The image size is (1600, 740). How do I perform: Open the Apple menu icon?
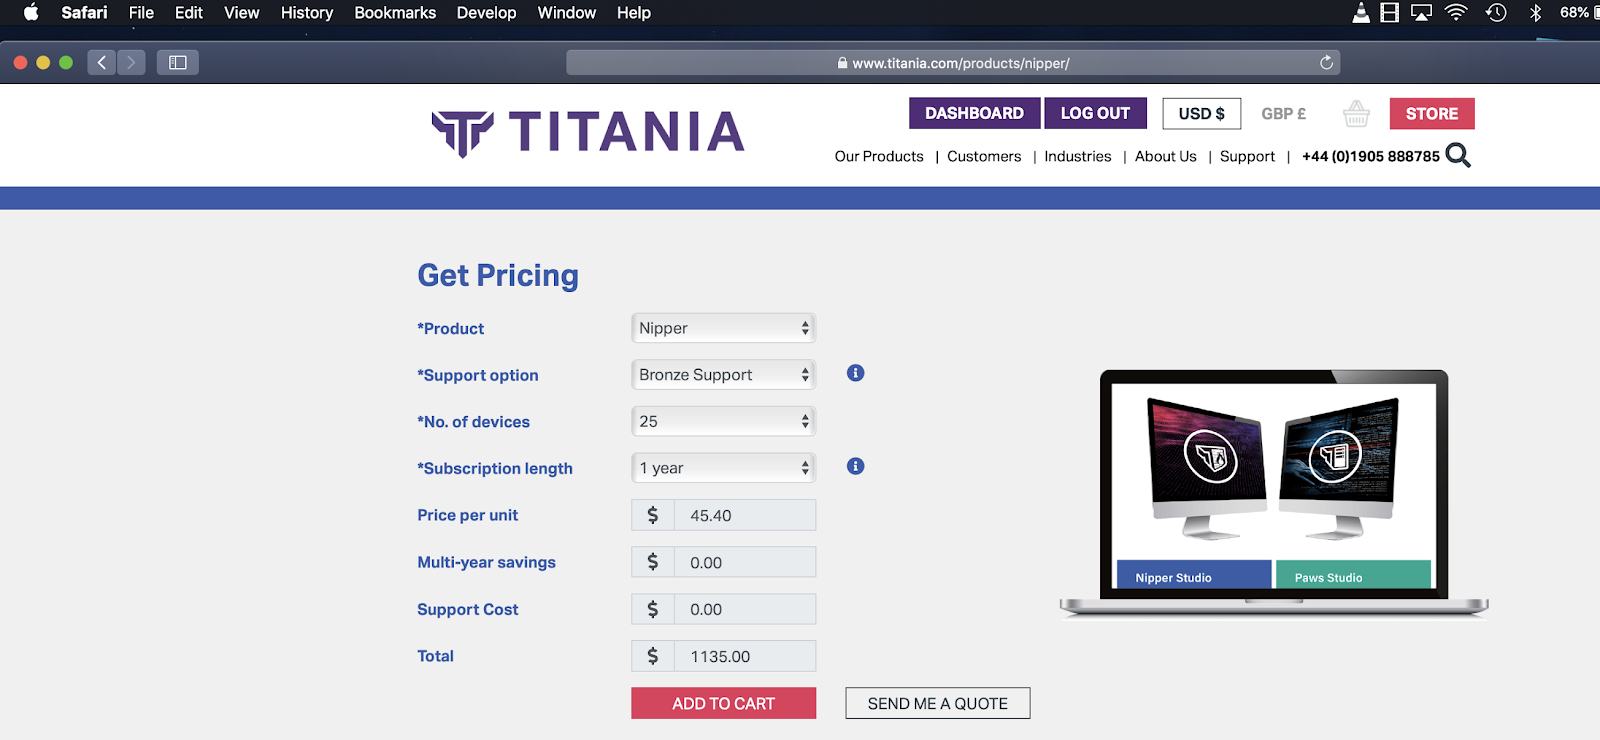(x=31, y=13)
